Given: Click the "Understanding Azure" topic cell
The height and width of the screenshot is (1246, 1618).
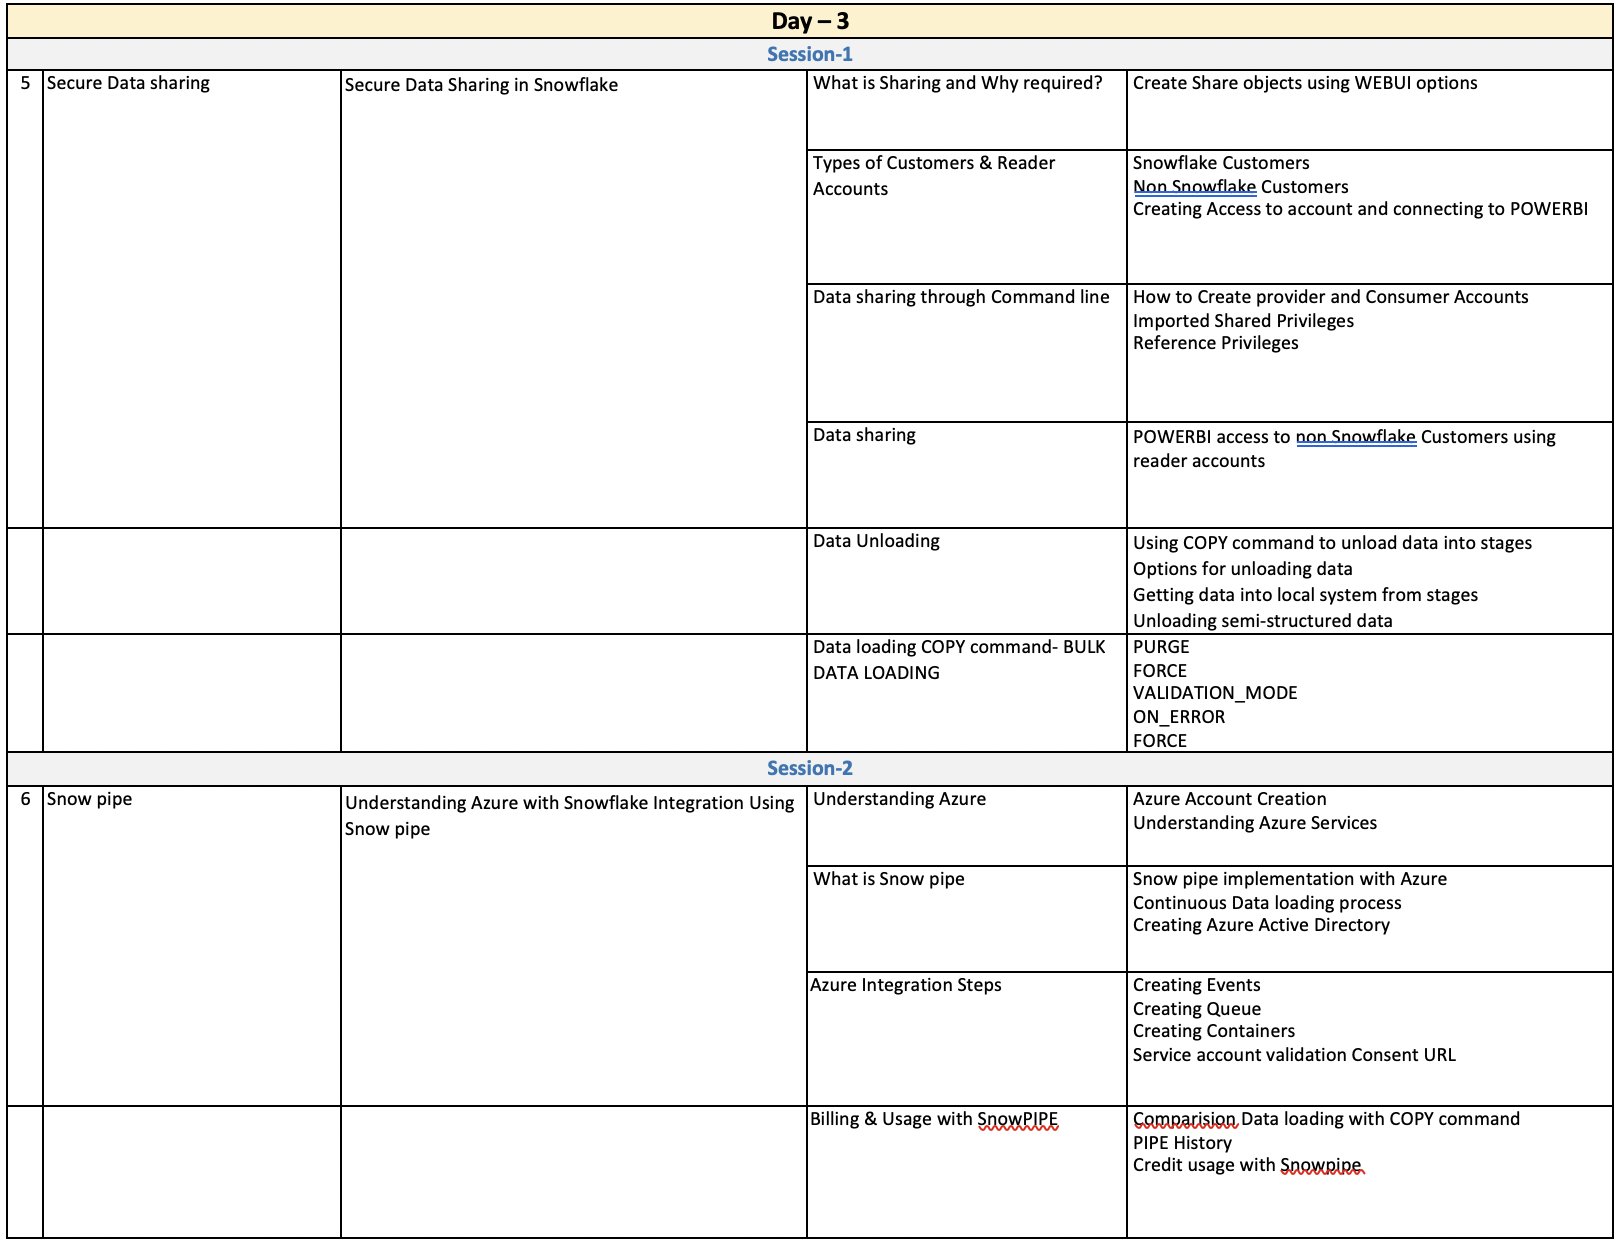Looking at the screenshot, I should (x=899, y=799).
